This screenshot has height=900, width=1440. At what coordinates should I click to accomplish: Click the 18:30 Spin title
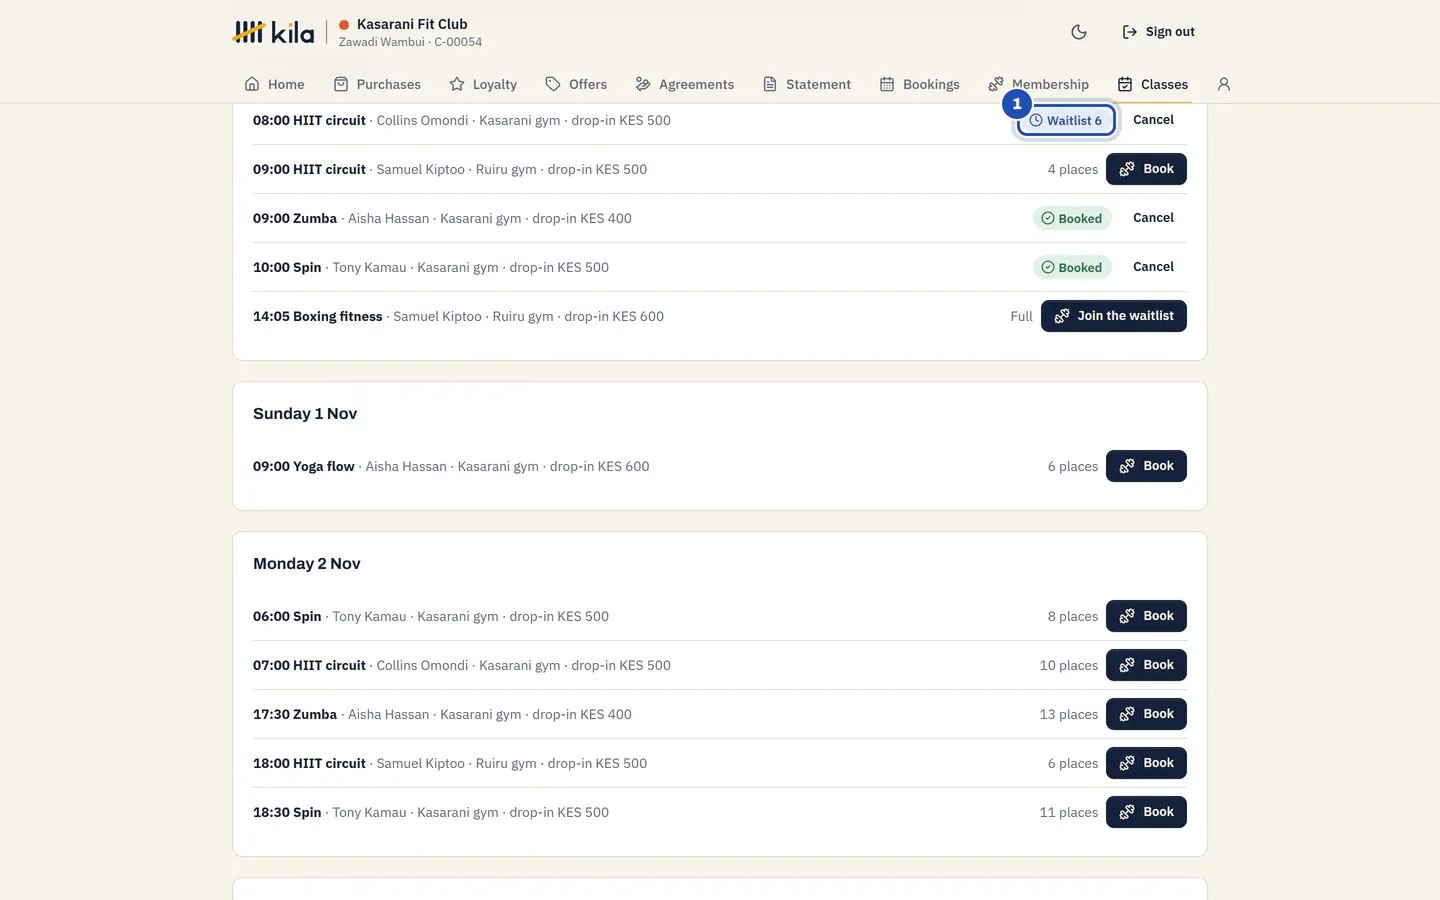[287, 812]
